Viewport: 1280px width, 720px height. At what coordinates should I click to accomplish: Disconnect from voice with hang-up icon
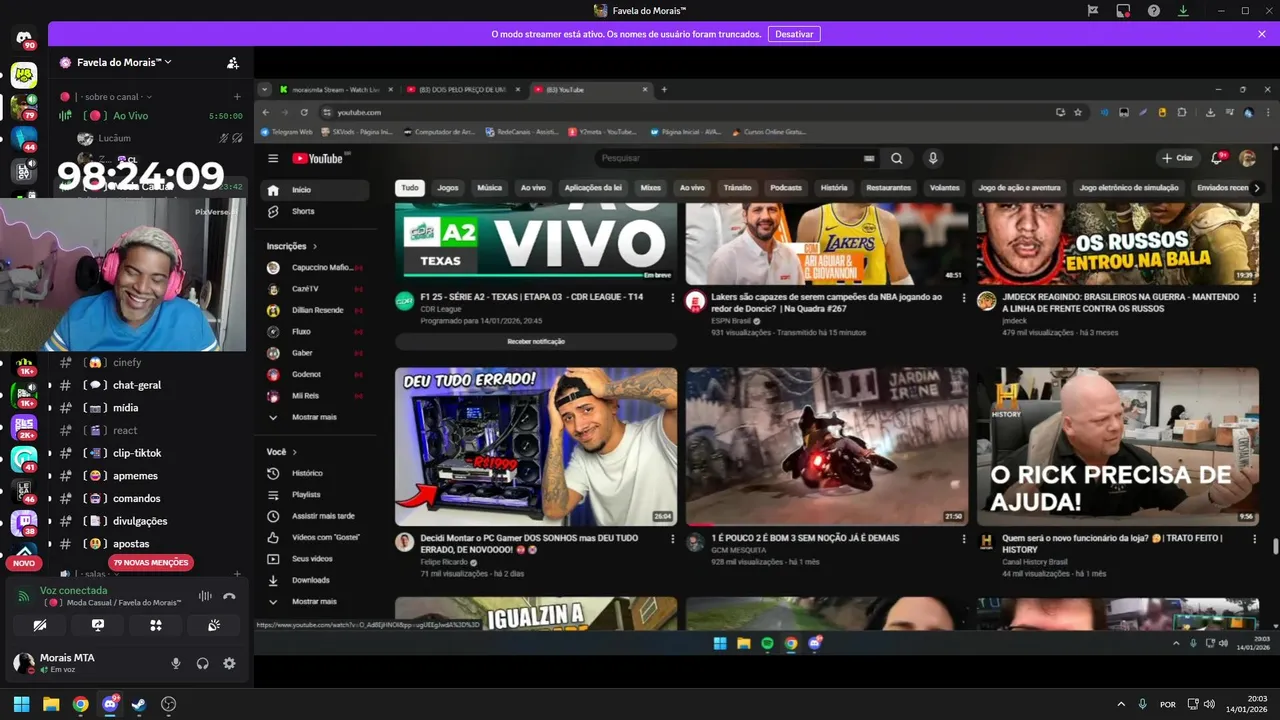[x=229, y=596]
